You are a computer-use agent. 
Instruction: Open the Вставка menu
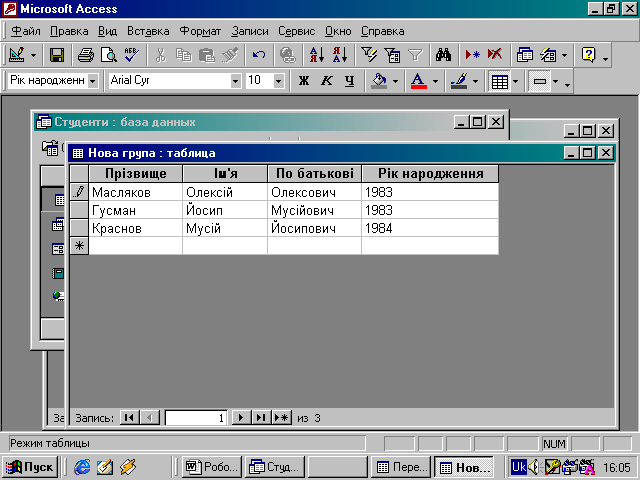(x=148, y=31)
